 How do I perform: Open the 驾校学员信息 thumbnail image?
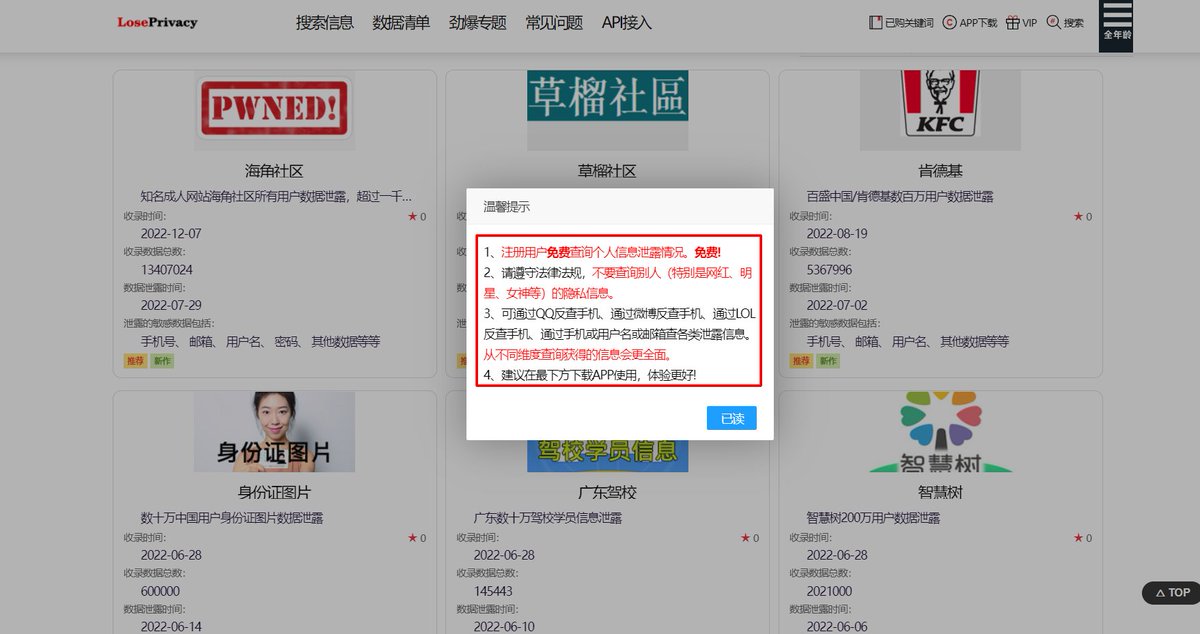tap(608, 454)
